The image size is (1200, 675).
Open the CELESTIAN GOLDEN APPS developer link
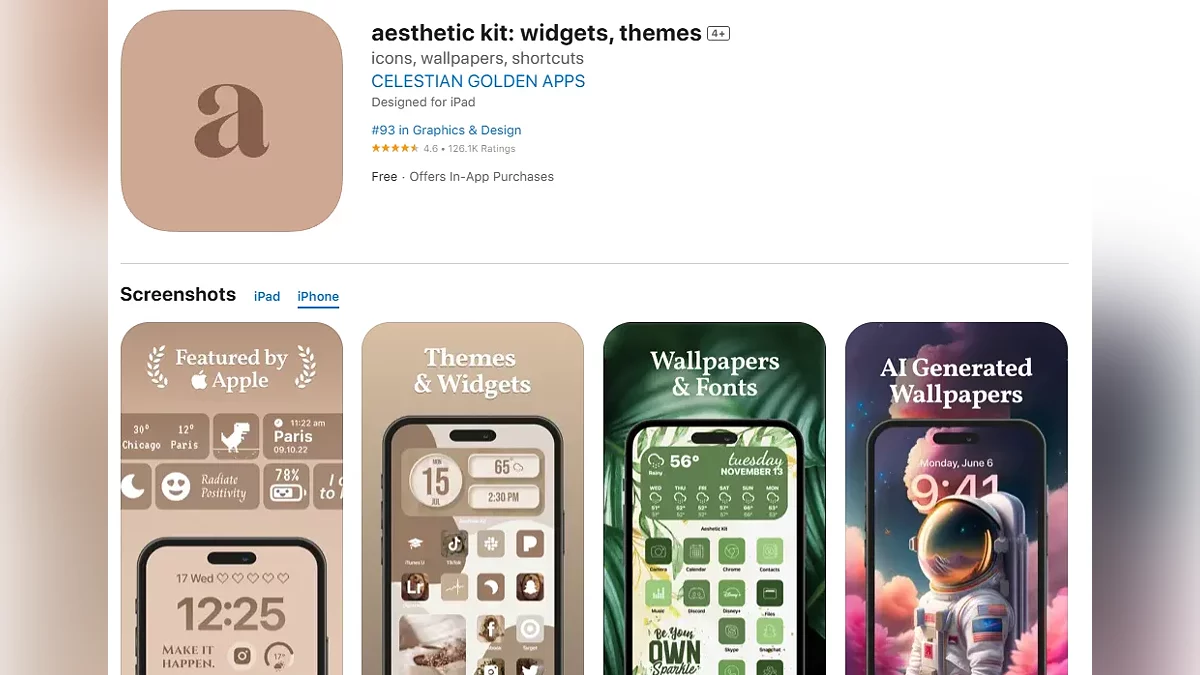(478, 81)
